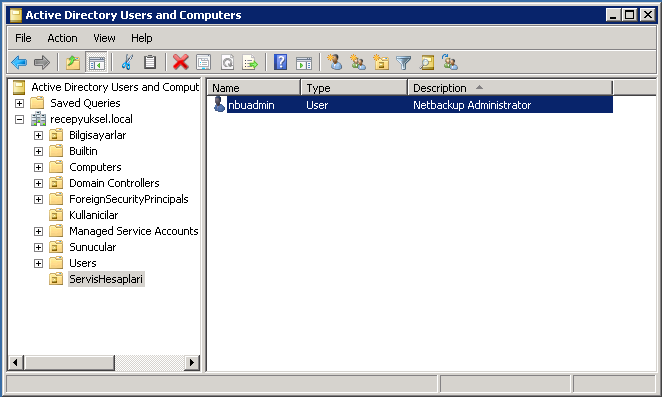
Task: Click the nbuadmin user icon
Action: pos(219,104)
